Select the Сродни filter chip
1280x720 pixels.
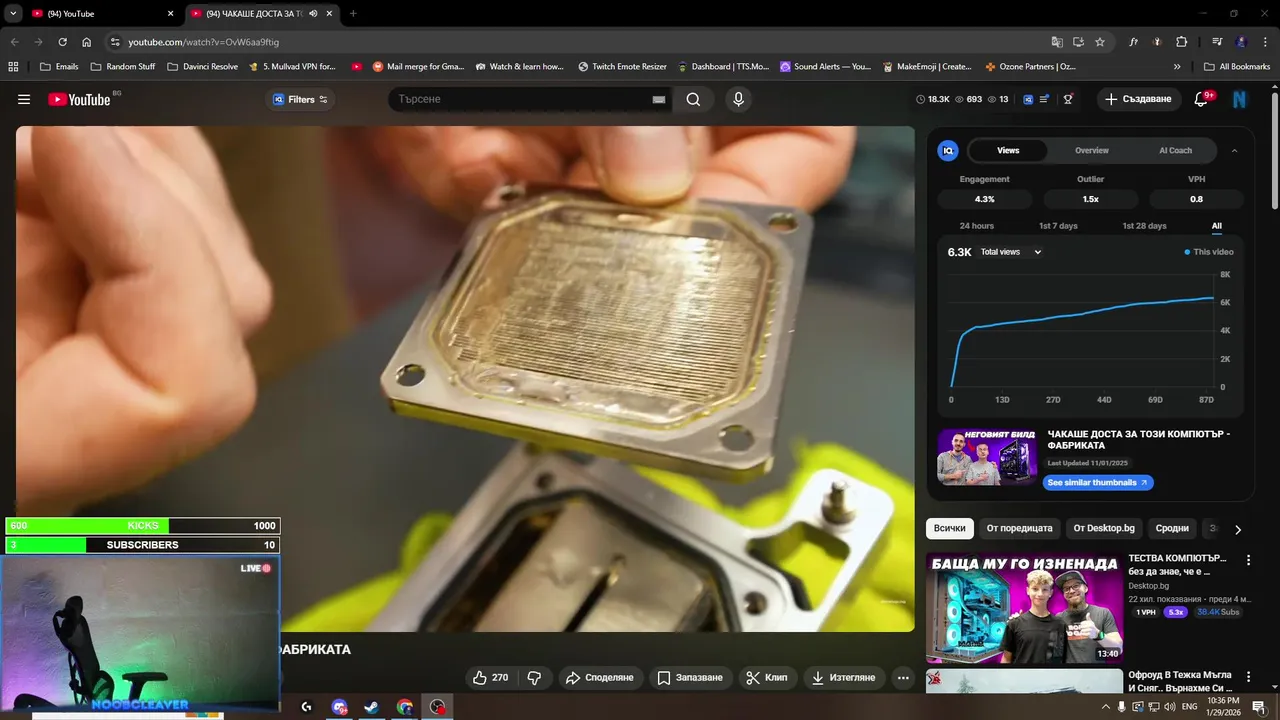1172,528
